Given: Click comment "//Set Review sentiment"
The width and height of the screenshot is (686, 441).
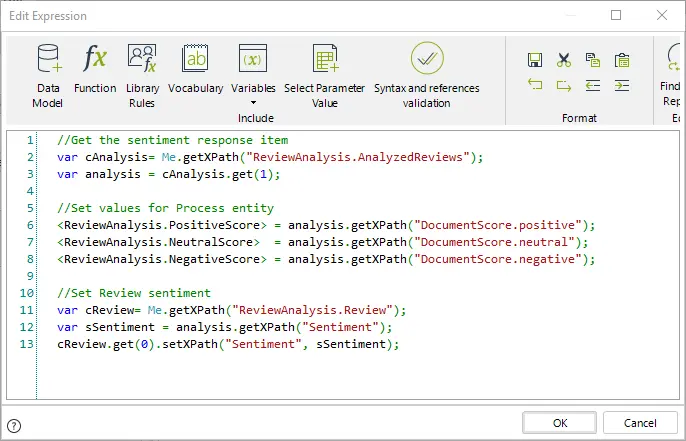Looking at the screenshot, I should click(134, 293).
